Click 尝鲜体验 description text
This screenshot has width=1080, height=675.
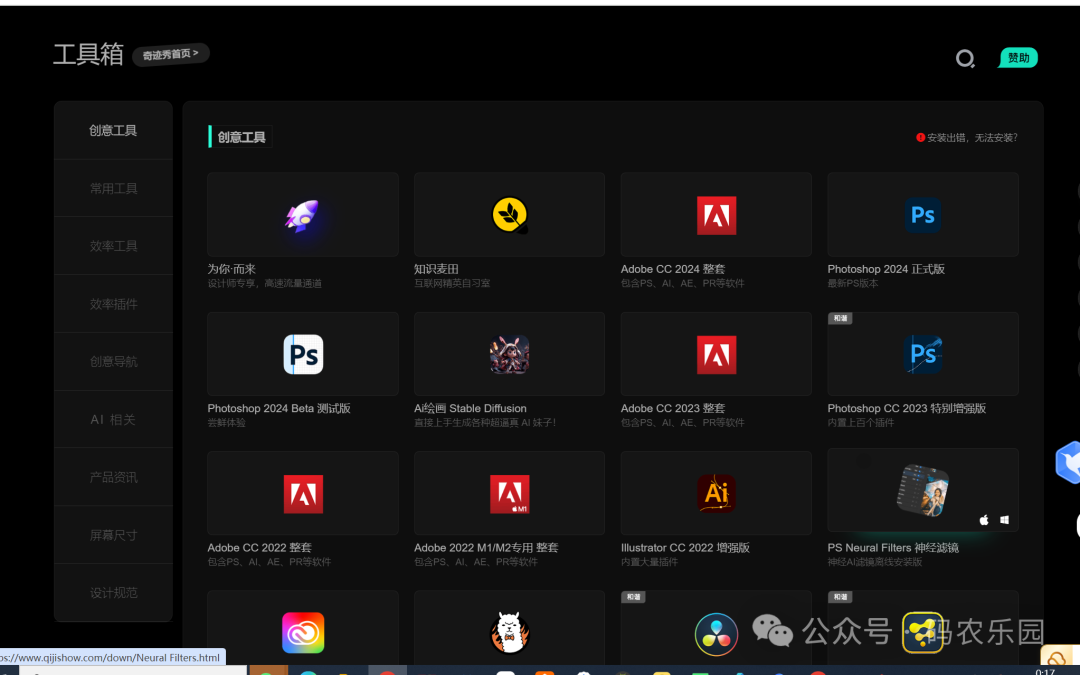[x=227, y=422]
